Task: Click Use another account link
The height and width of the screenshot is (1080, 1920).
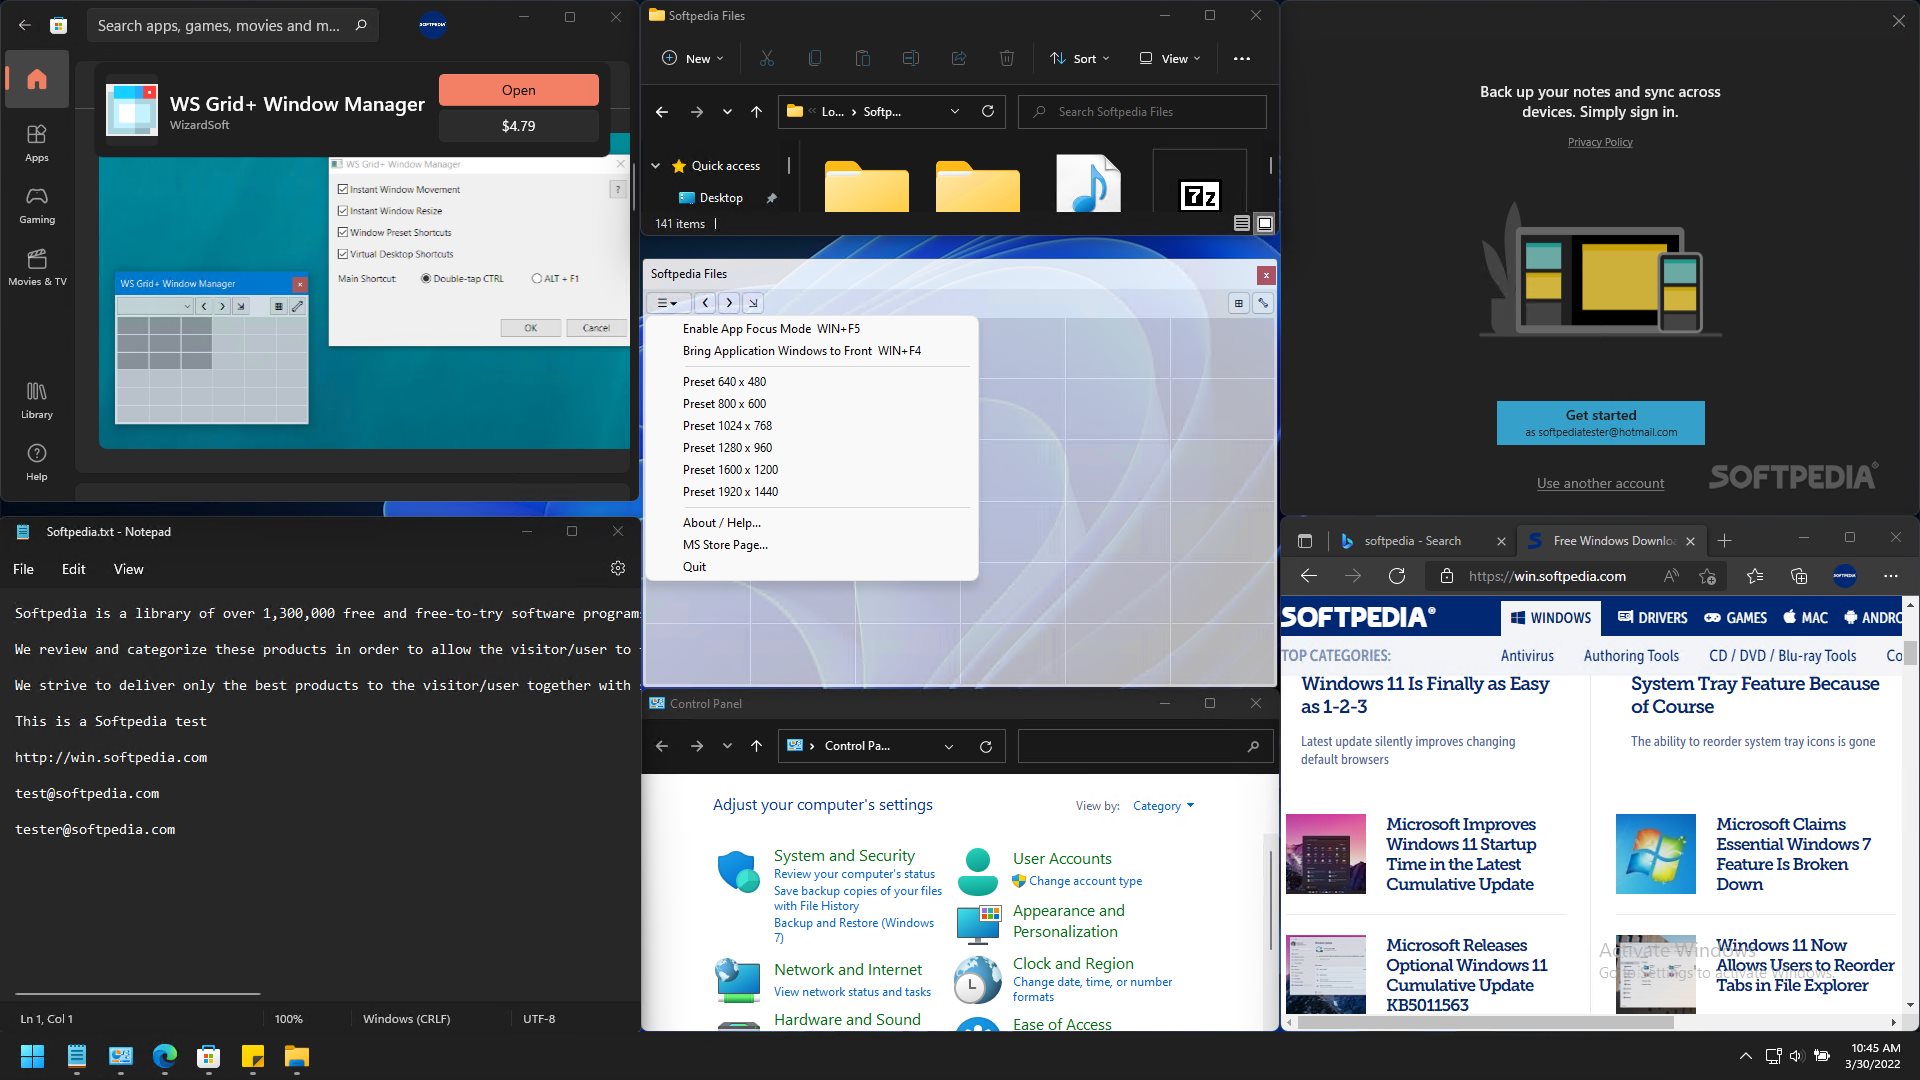Action: pos(1600,484)
